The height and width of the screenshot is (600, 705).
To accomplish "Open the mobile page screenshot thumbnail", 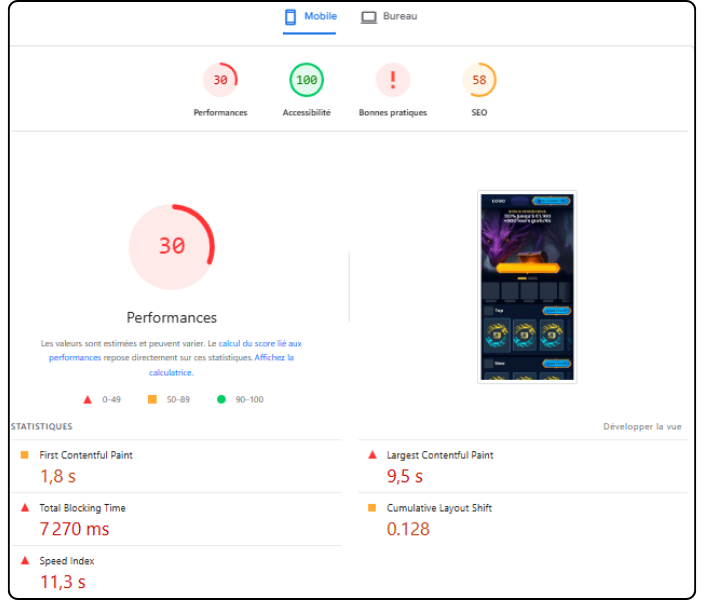I will point(527,285).
